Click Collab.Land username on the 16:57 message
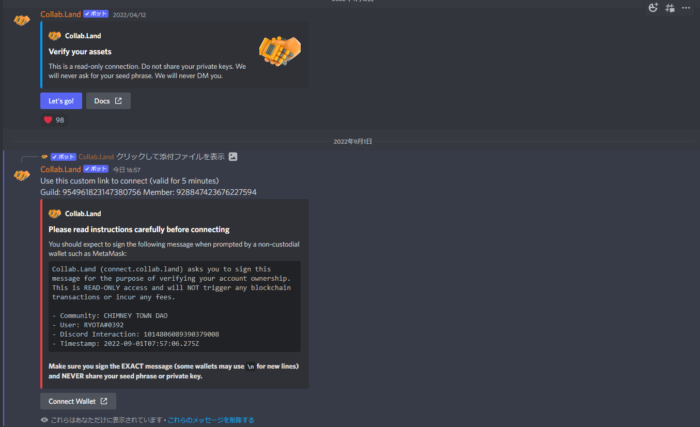 pyautogui.click(x=61, y=169)
